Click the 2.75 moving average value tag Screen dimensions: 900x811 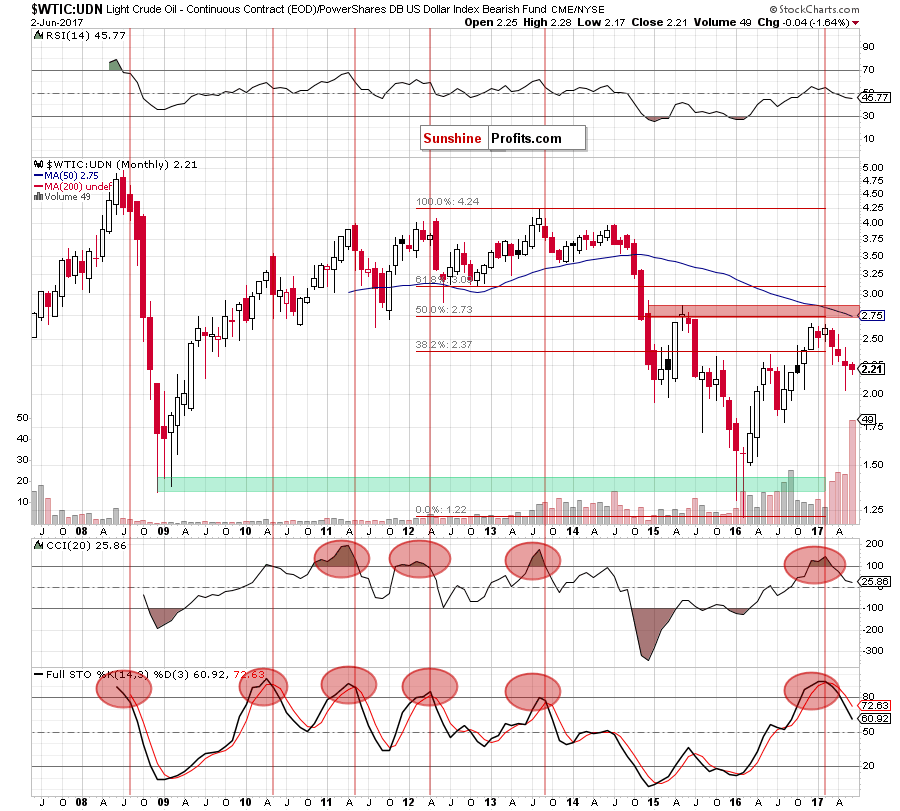pos(872,316)
